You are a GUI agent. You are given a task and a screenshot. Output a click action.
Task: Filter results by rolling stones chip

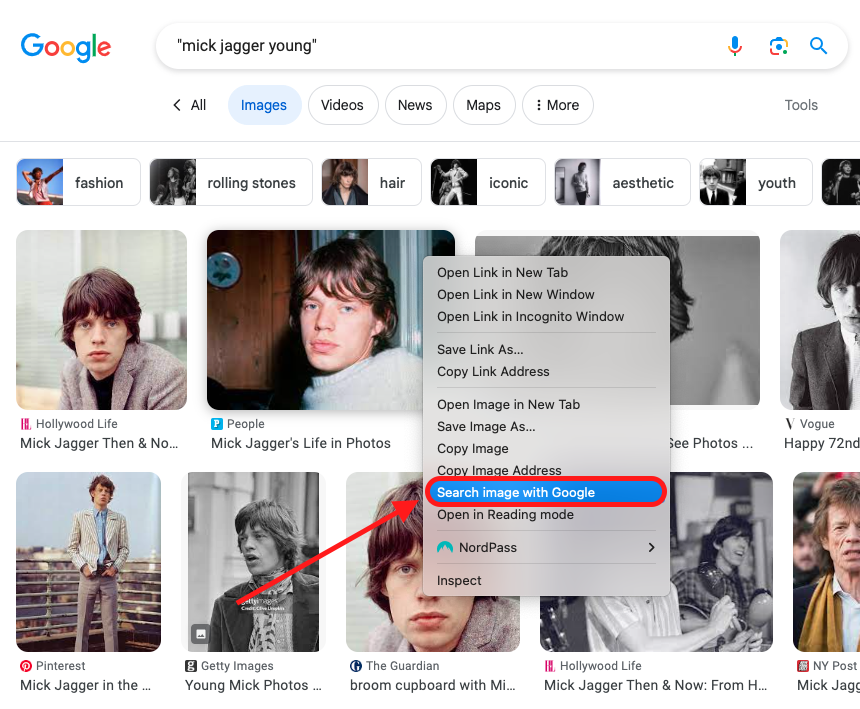pyautogui.click(x=231, y=182)
